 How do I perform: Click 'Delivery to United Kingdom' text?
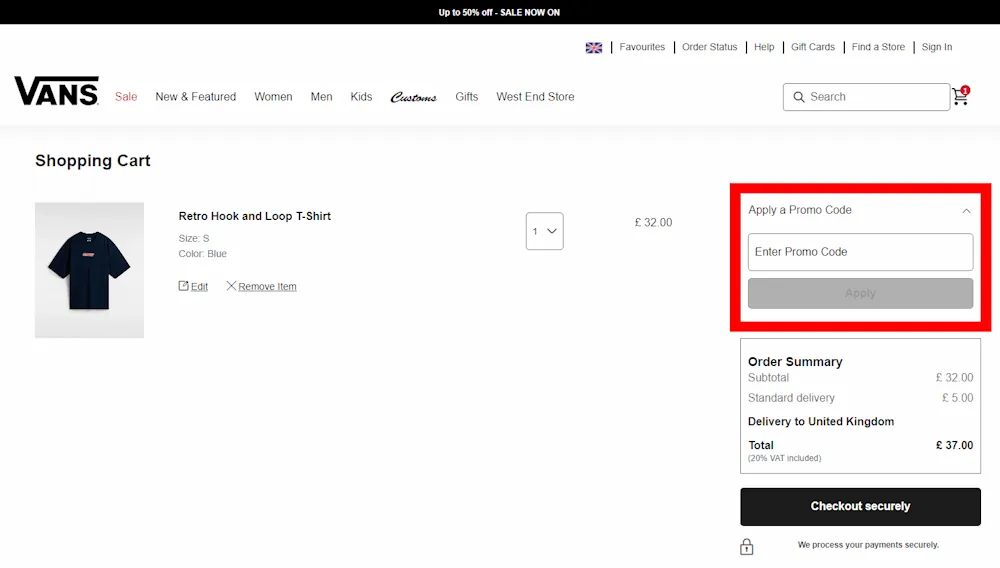(821, 421)
